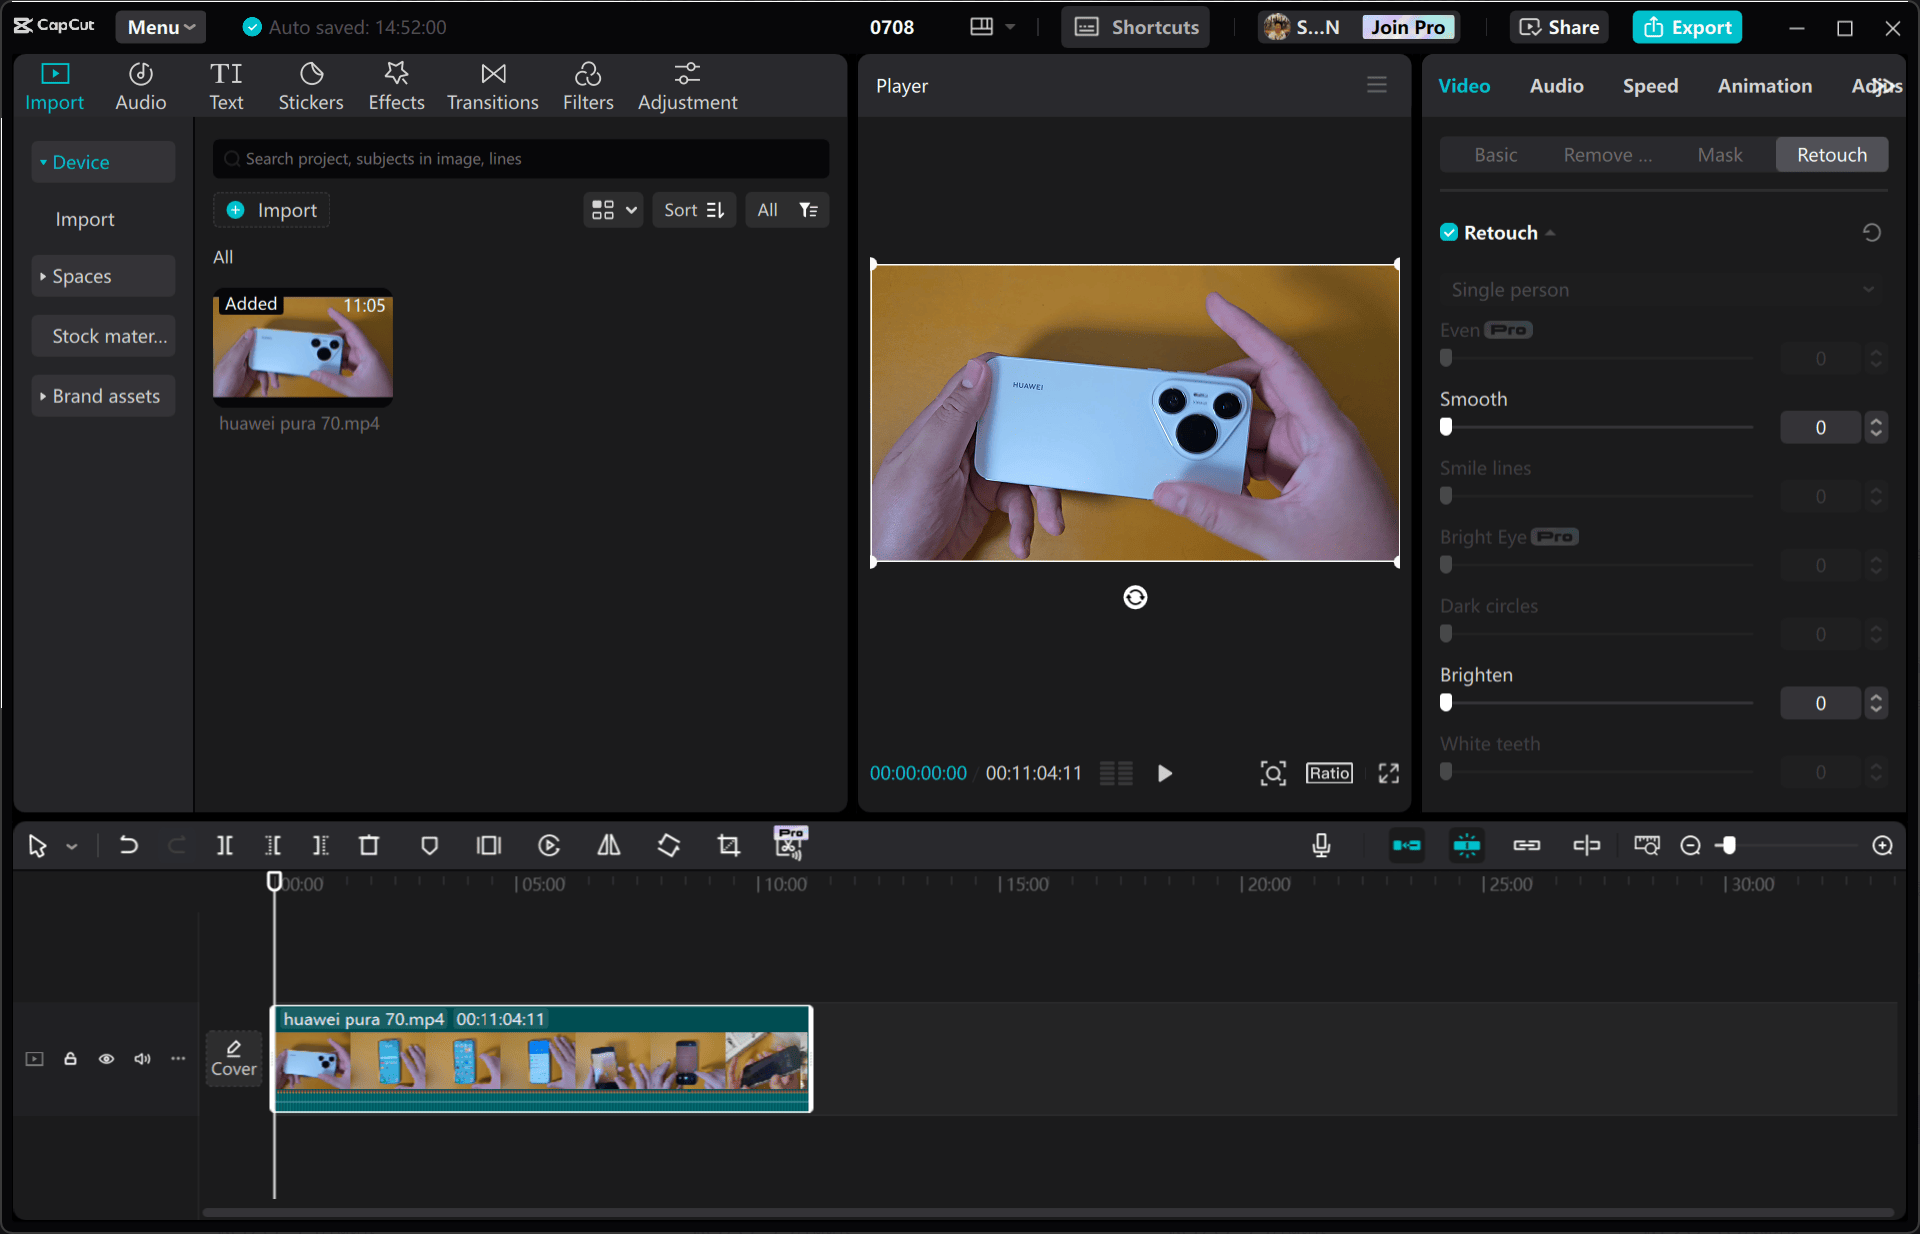Toggle auto snapping on timeline

[1467, 846]
